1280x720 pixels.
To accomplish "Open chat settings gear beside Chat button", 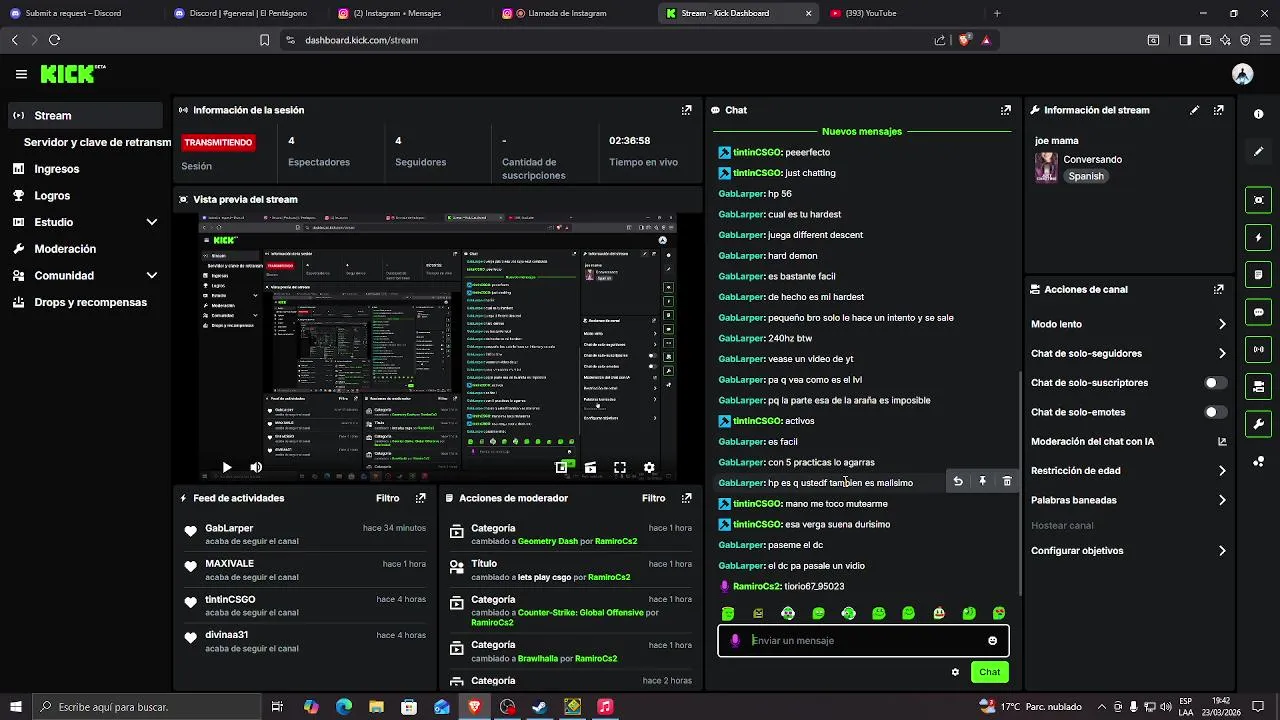I will [955, 672].
